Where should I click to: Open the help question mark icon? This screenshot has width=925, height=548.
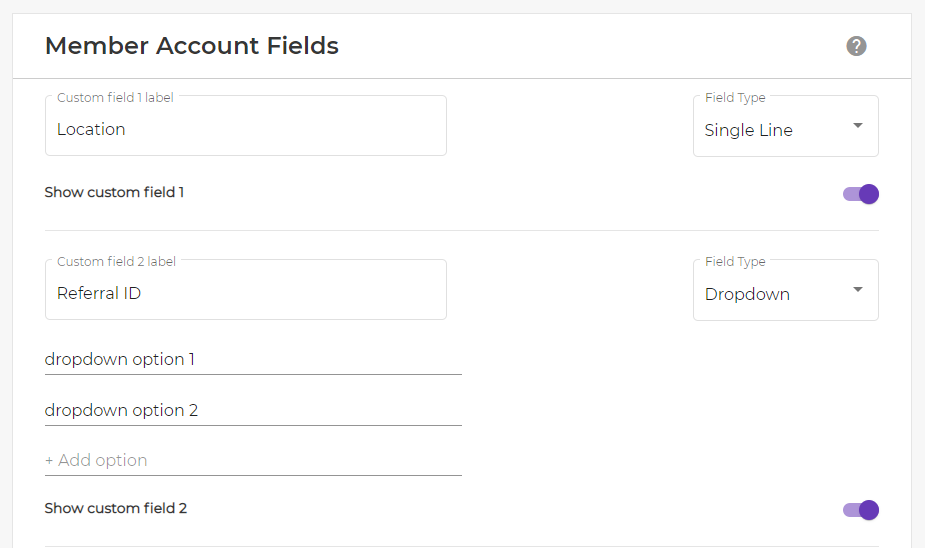click(x=856, y=46)
